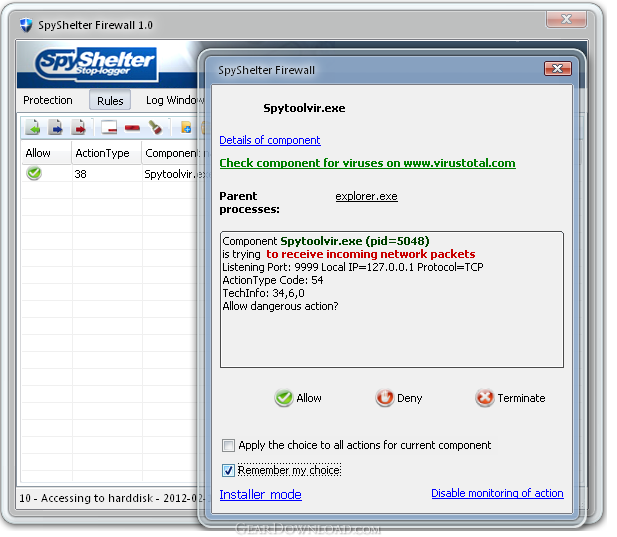This screenshot has width=617, height=537.
Task: Select the Rules tab
Action: [x=110, y=101]
